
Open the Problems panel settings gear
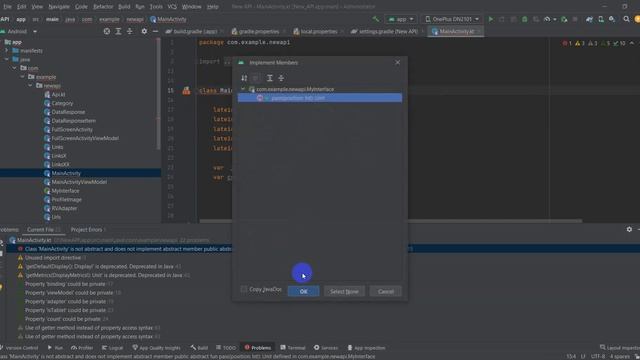click(x=629, y=230)
